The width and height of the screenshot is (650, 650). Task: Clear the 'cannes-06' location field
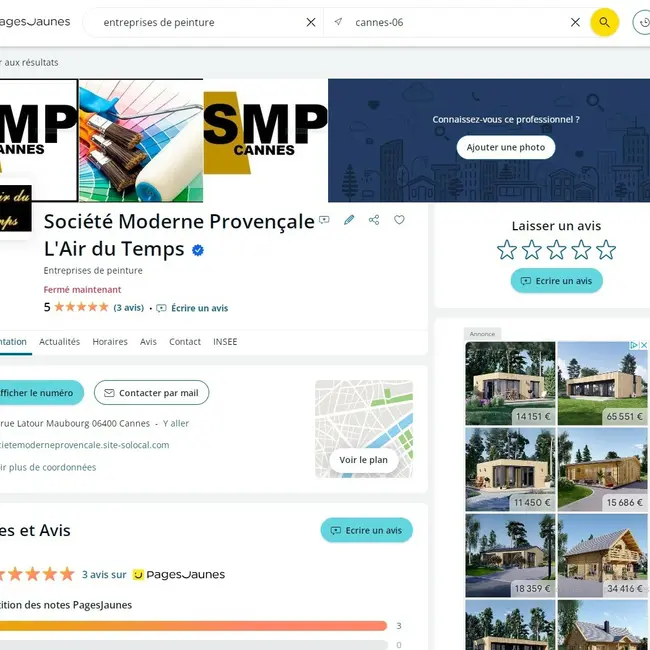pyautogui.click(x=575, y=22)
